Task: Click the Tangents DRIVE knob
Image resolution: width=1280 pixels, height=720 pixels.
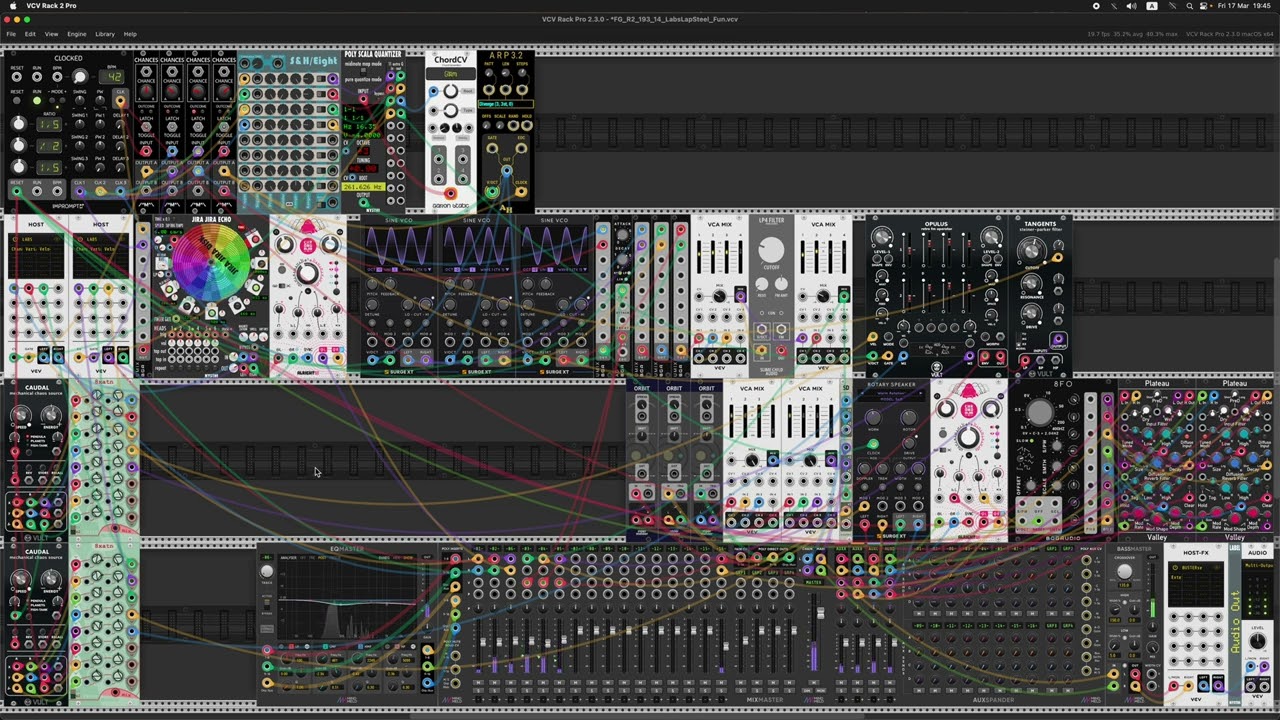Action: 1031,312
